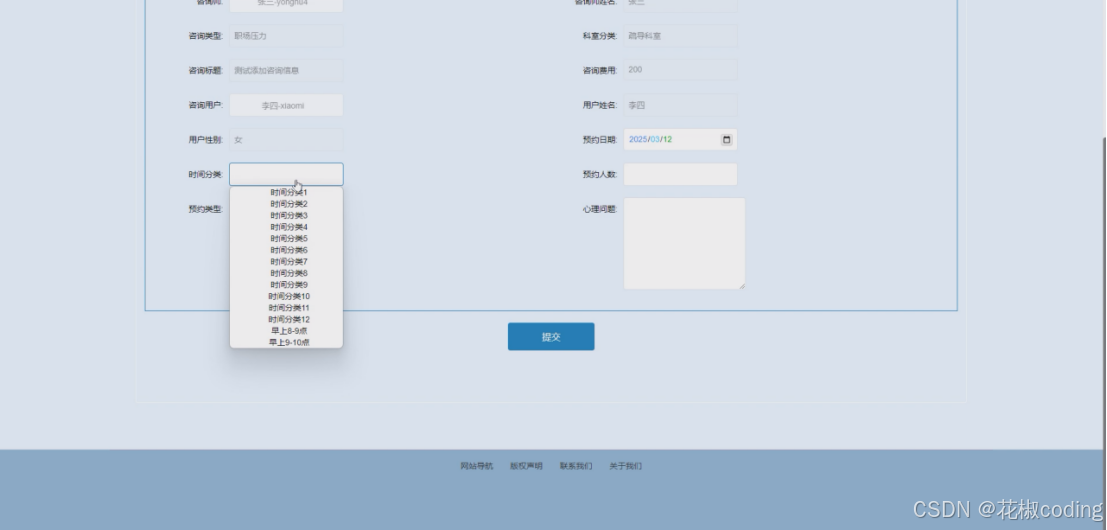Open the calendar picker icon in 预约日期
The image size is (1107, 530).
[x=726, y=140]
